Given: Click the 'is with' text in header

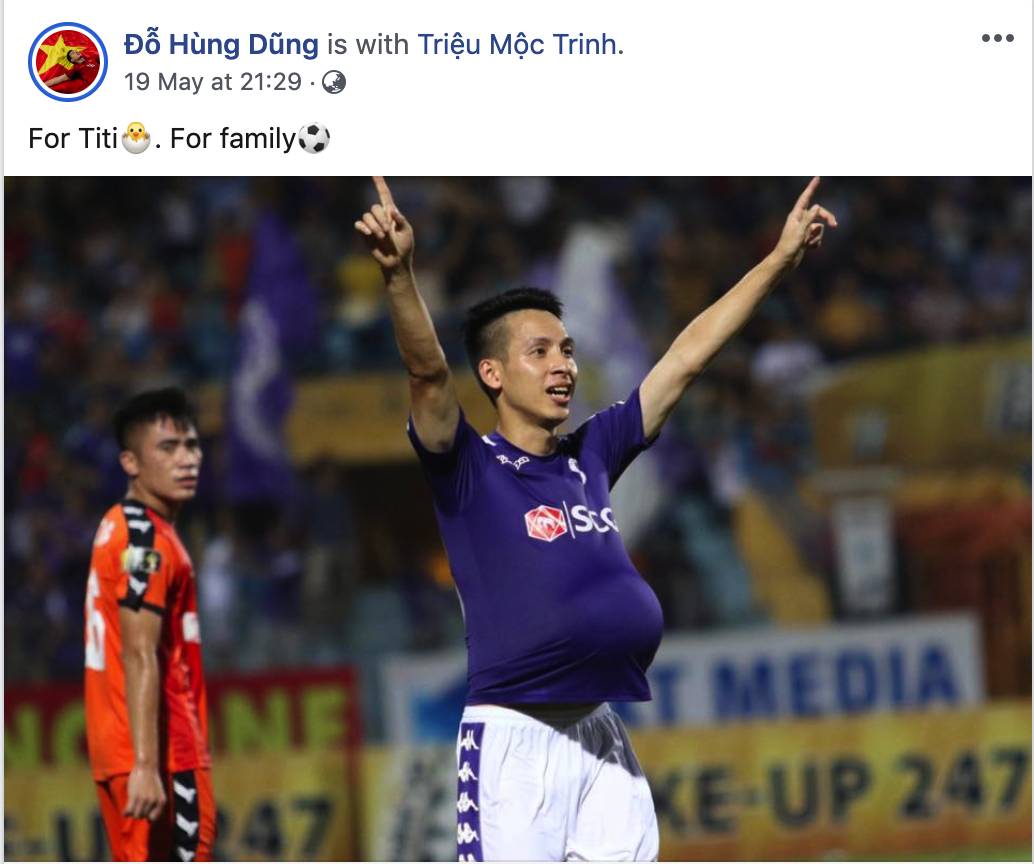Looking at the screenshot, I should pyautogui.click(x=368, y=45).
